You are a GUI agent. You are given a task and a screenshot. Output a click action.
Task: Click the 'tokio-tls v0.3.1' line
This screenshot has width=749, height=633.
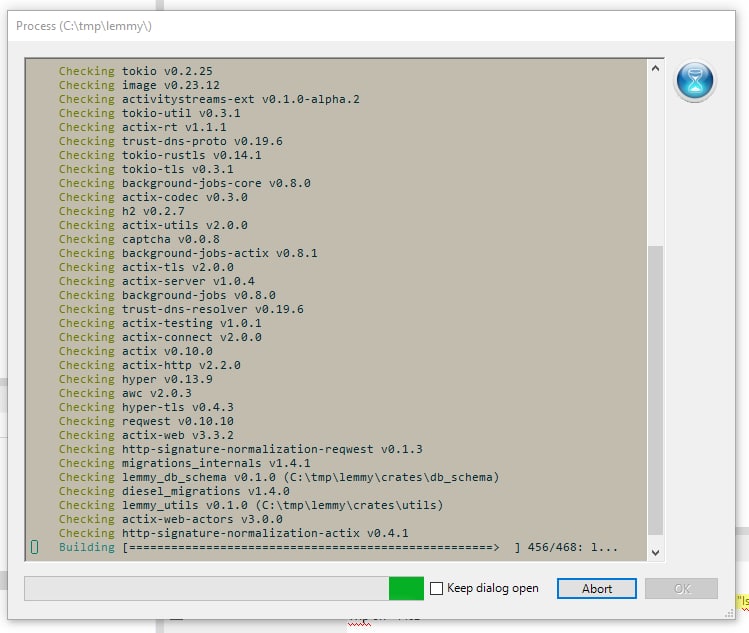[146, 169]
